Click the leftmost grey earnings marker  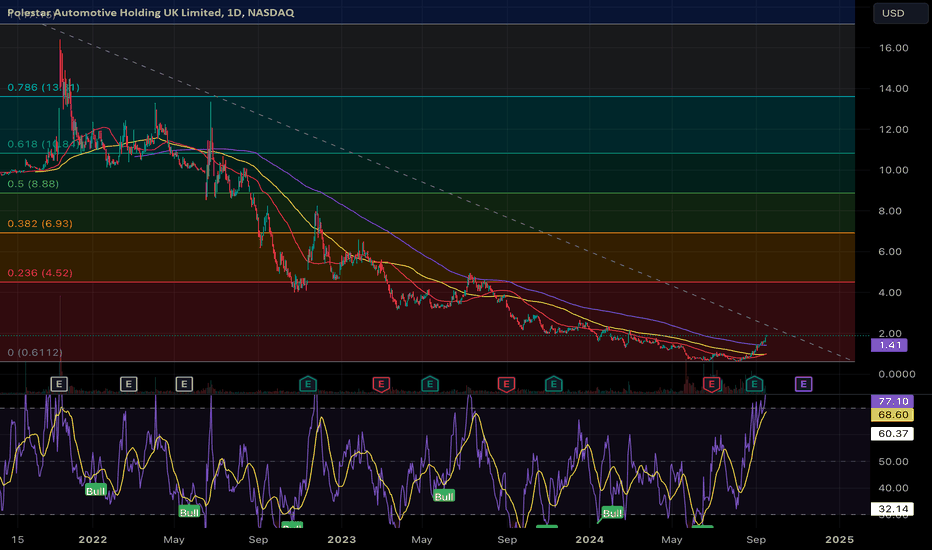59,384
